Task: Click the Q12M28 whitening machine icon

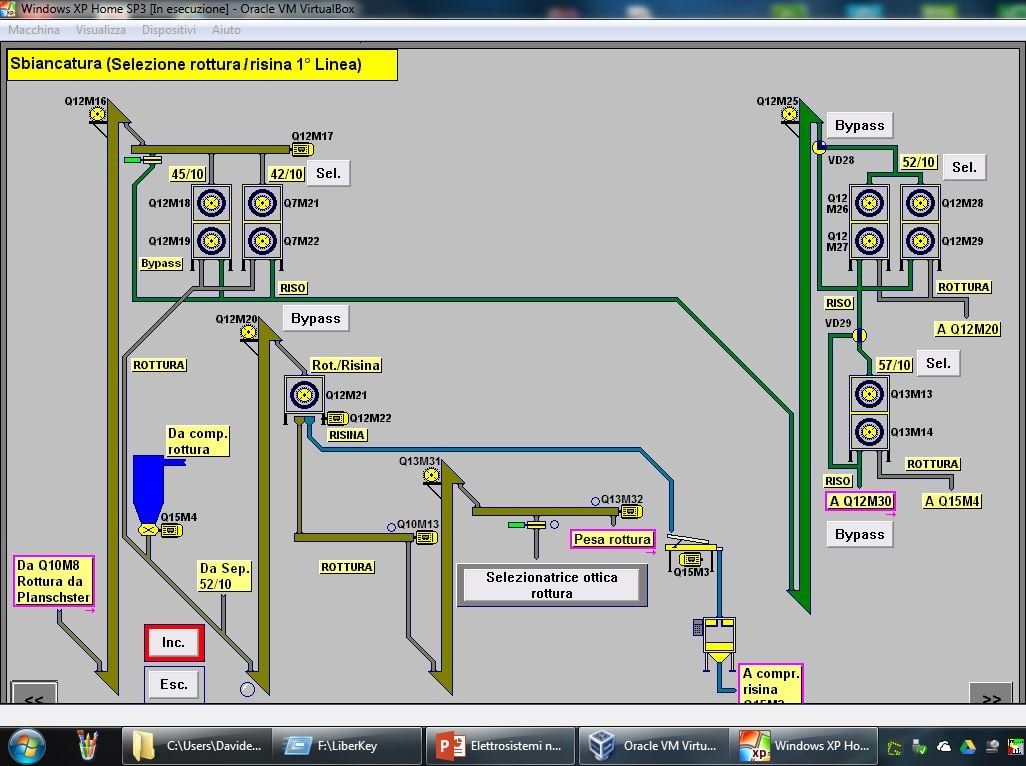Action: [919, 204]
